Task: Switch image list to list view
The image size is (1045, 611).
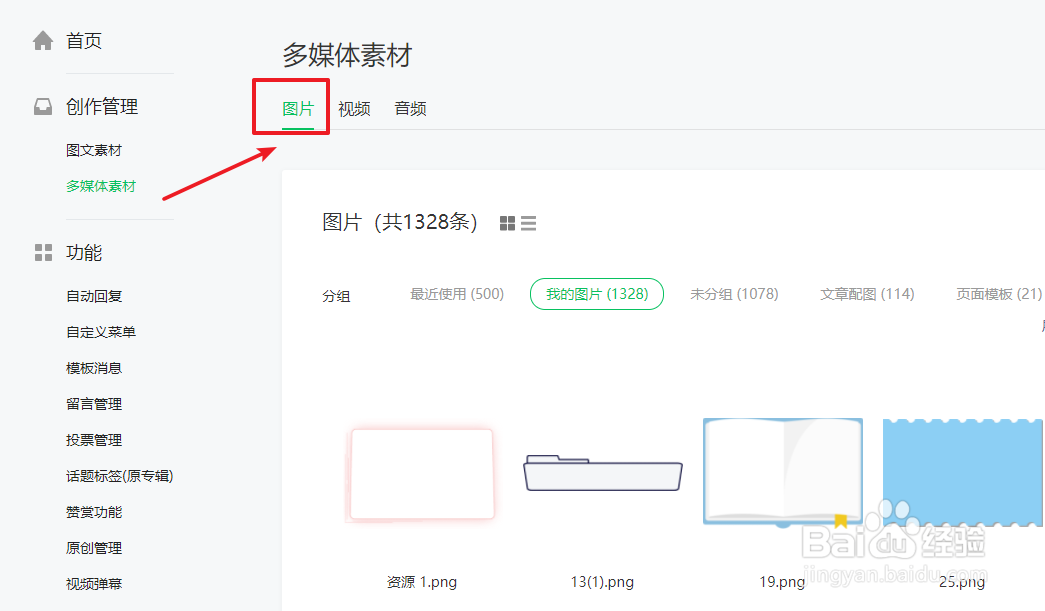Action: point(528,223)
